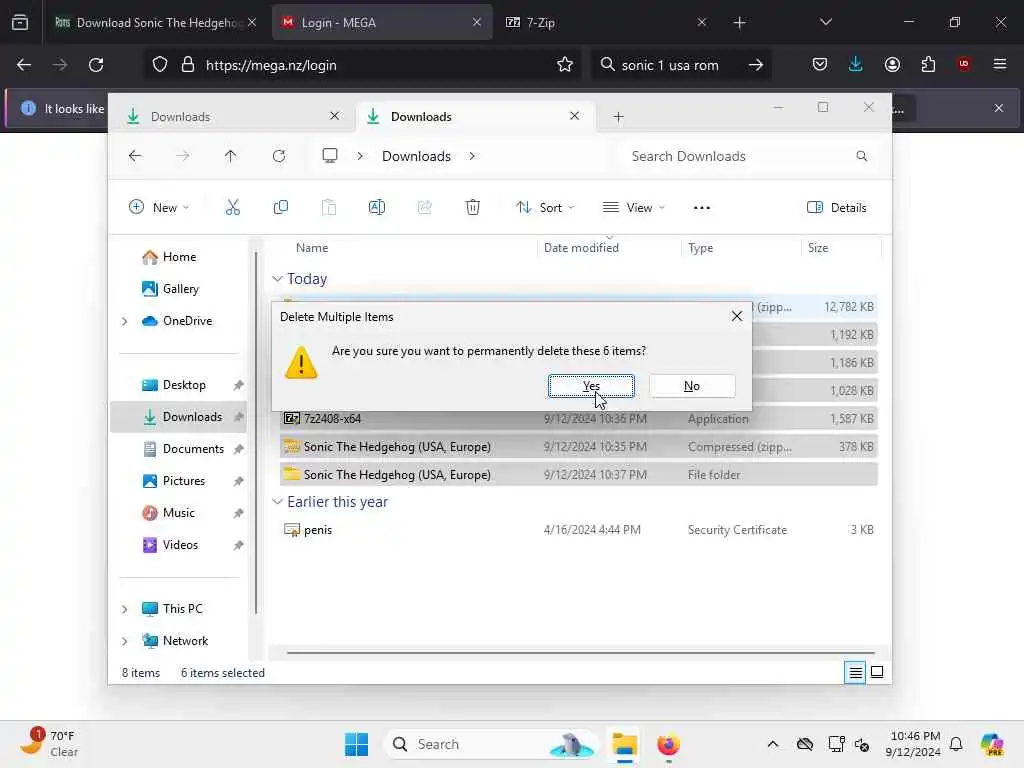1024x768 pixels.
Task: Click the Rename icon in Explorer toolbar
Action: click(x=377, y=208)
